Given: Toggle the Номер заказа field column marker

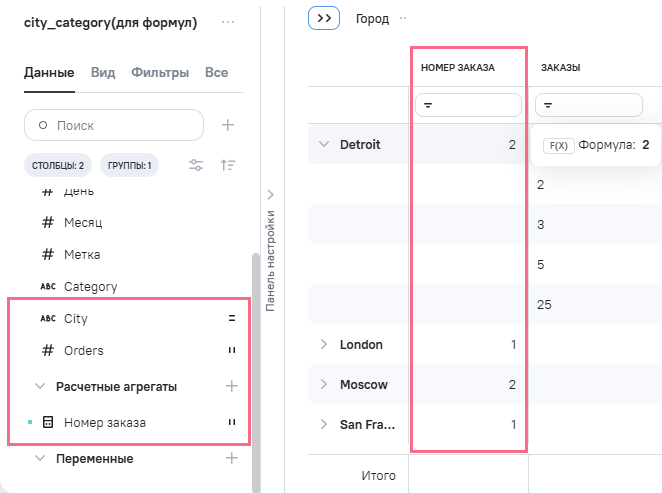Looking at the screenshot, I should 231,423.
